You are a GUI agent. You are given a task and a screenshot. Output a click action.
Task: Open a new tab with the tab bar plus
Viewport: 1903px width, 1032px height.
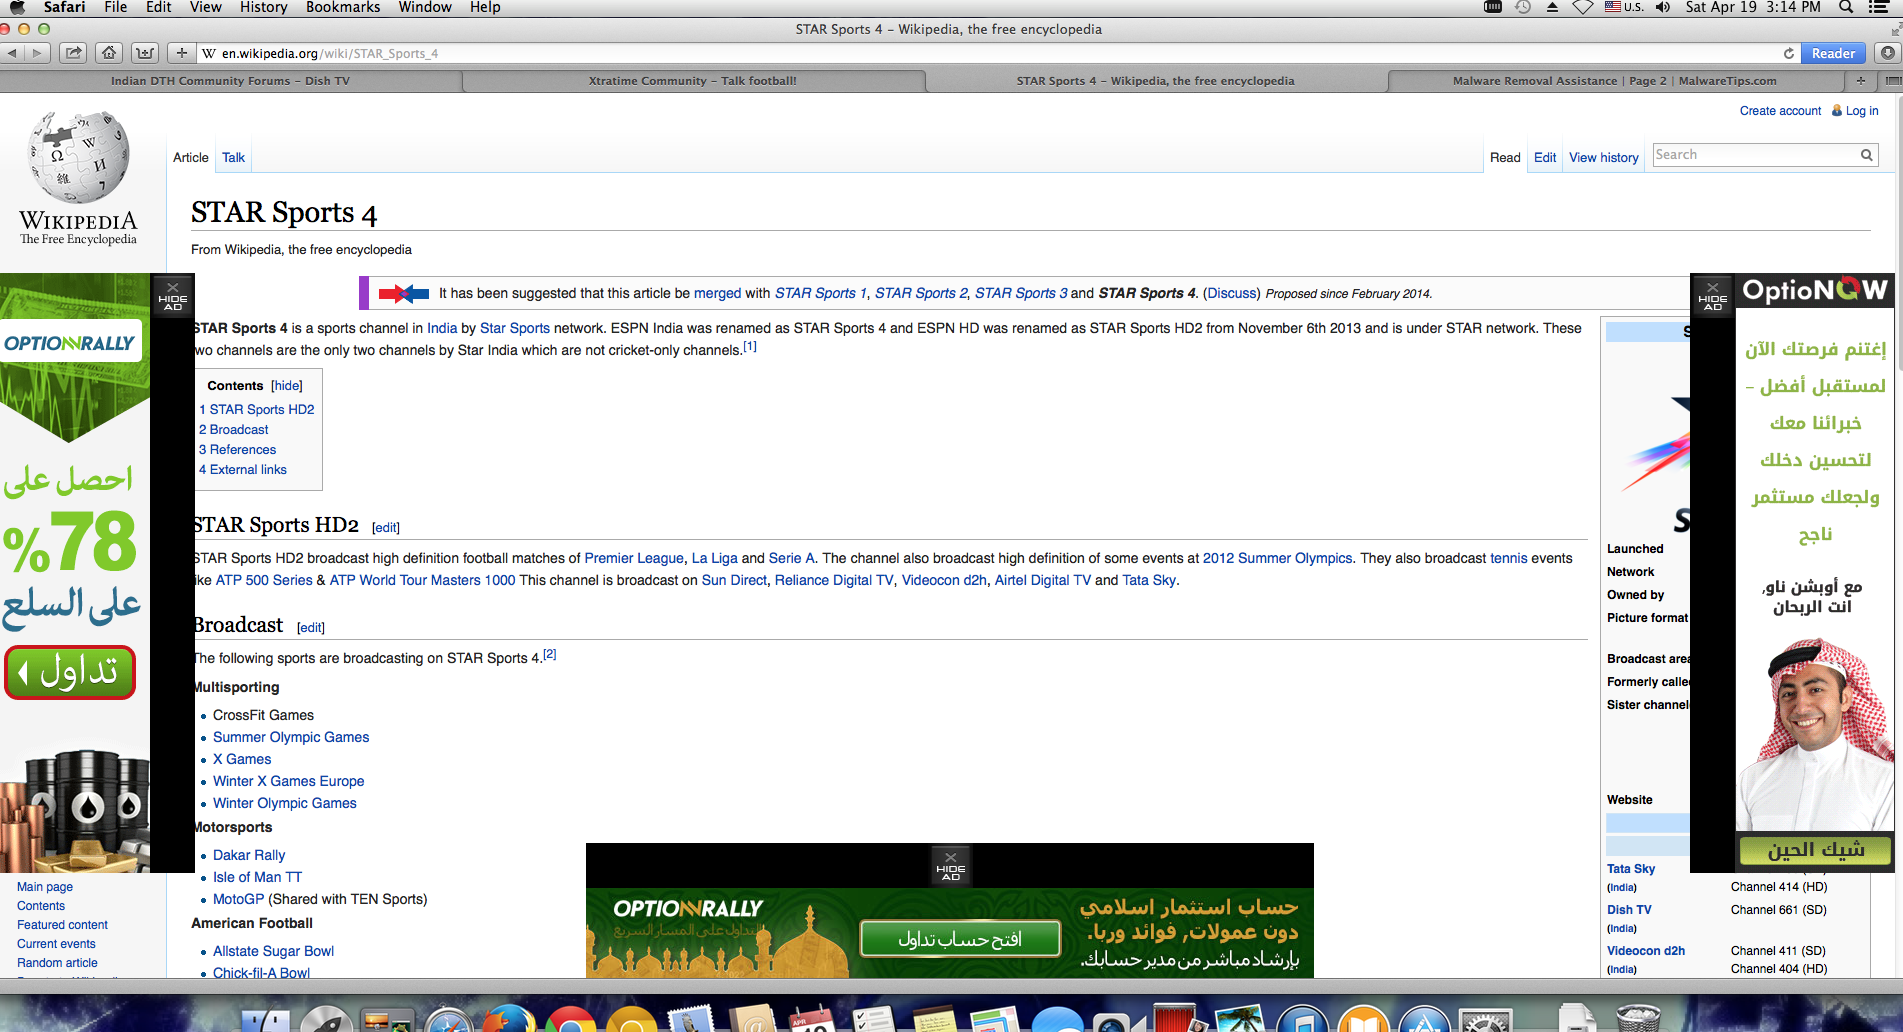pyautogui.click(x=1861, y=81)
